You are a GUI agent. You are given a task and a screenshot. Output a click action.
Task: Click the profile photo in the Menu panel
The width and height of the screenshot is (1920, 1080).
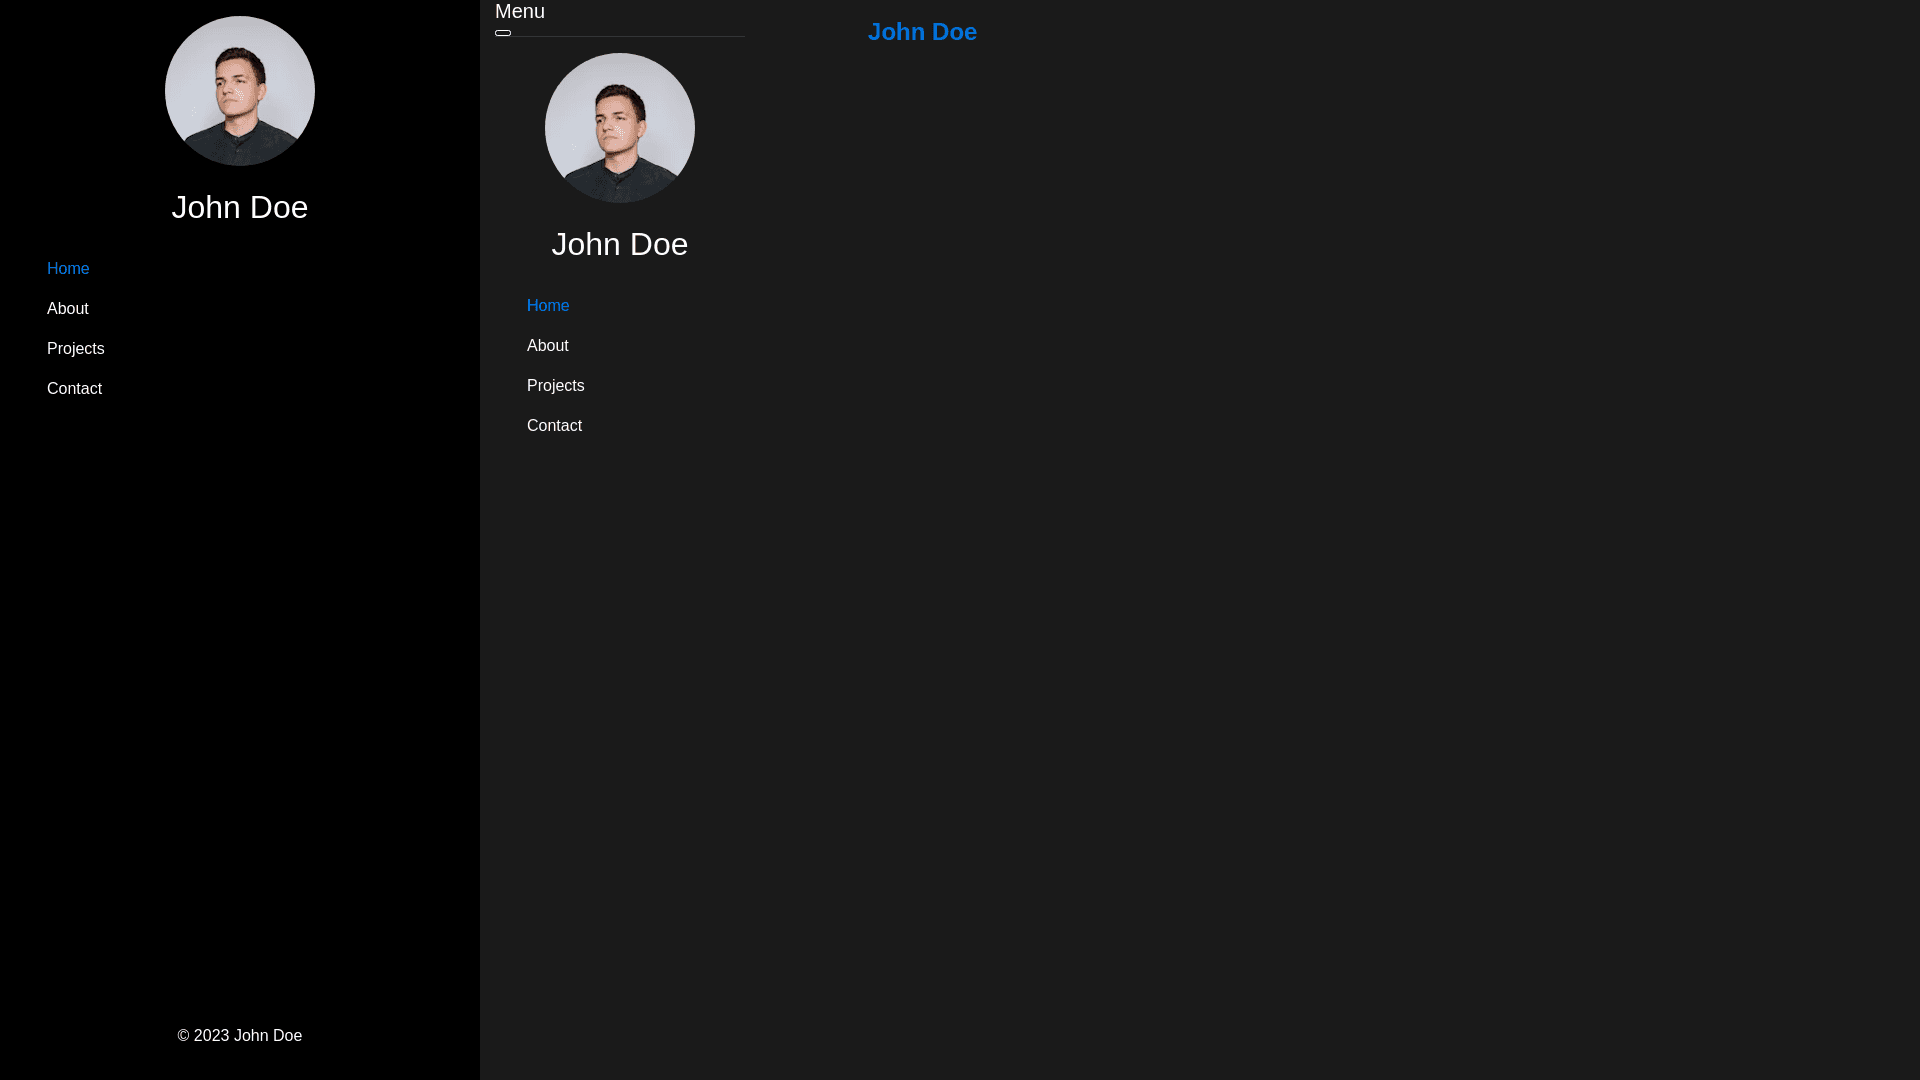(x=620, y=128)
